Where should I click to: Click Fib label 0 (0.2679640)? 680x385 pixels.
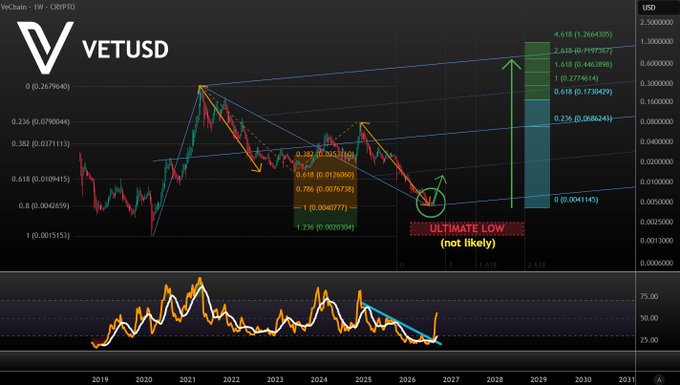[x=47, y=86]
